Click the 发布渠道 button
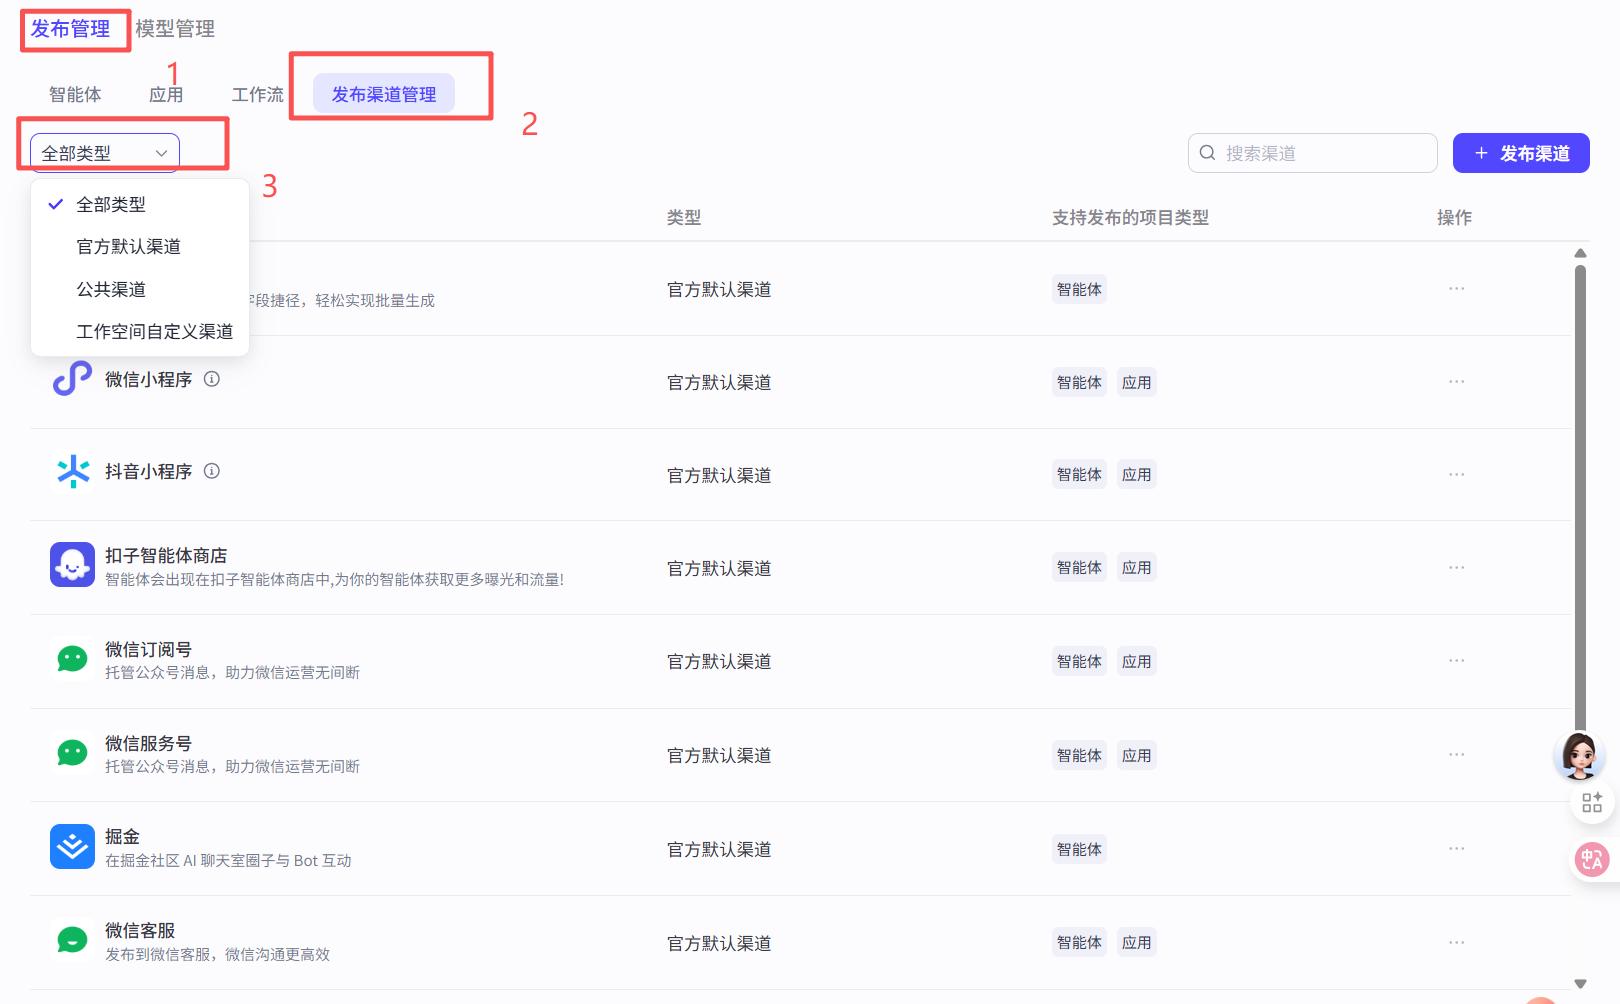Viewport: 1620px width, 1004px height. coord(1521,152)
